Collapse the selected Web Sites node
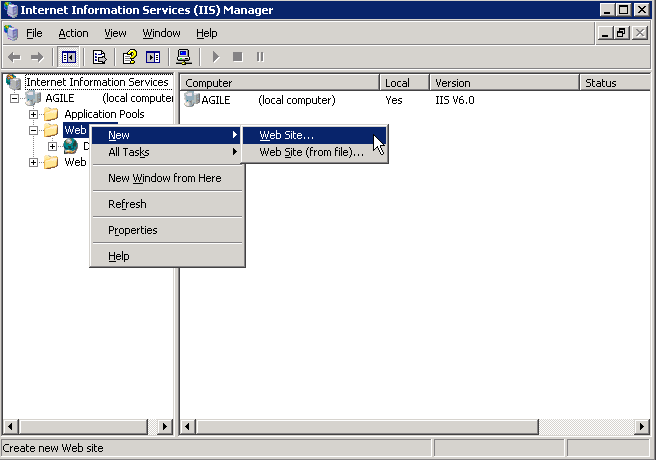Screen dimensions: 656x460 tap(33, 130)
